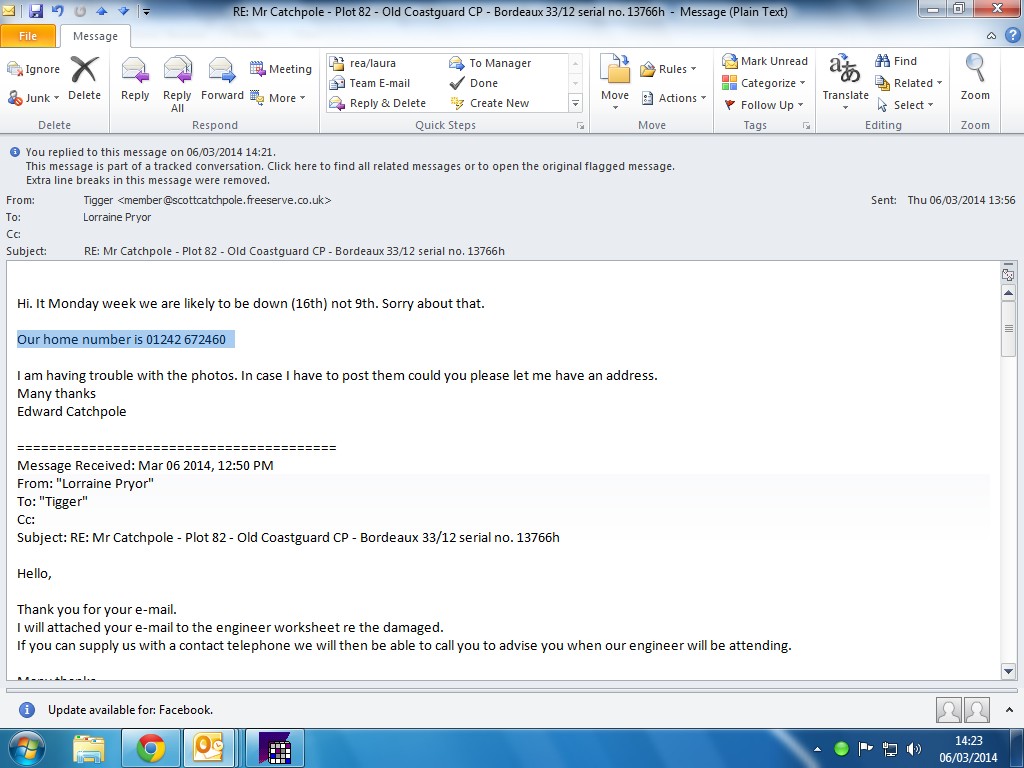The height and width of the screenshot is (768, 1024).
Task: Open Outlook Help question mark icon
Action: [x=1012, y=35]
